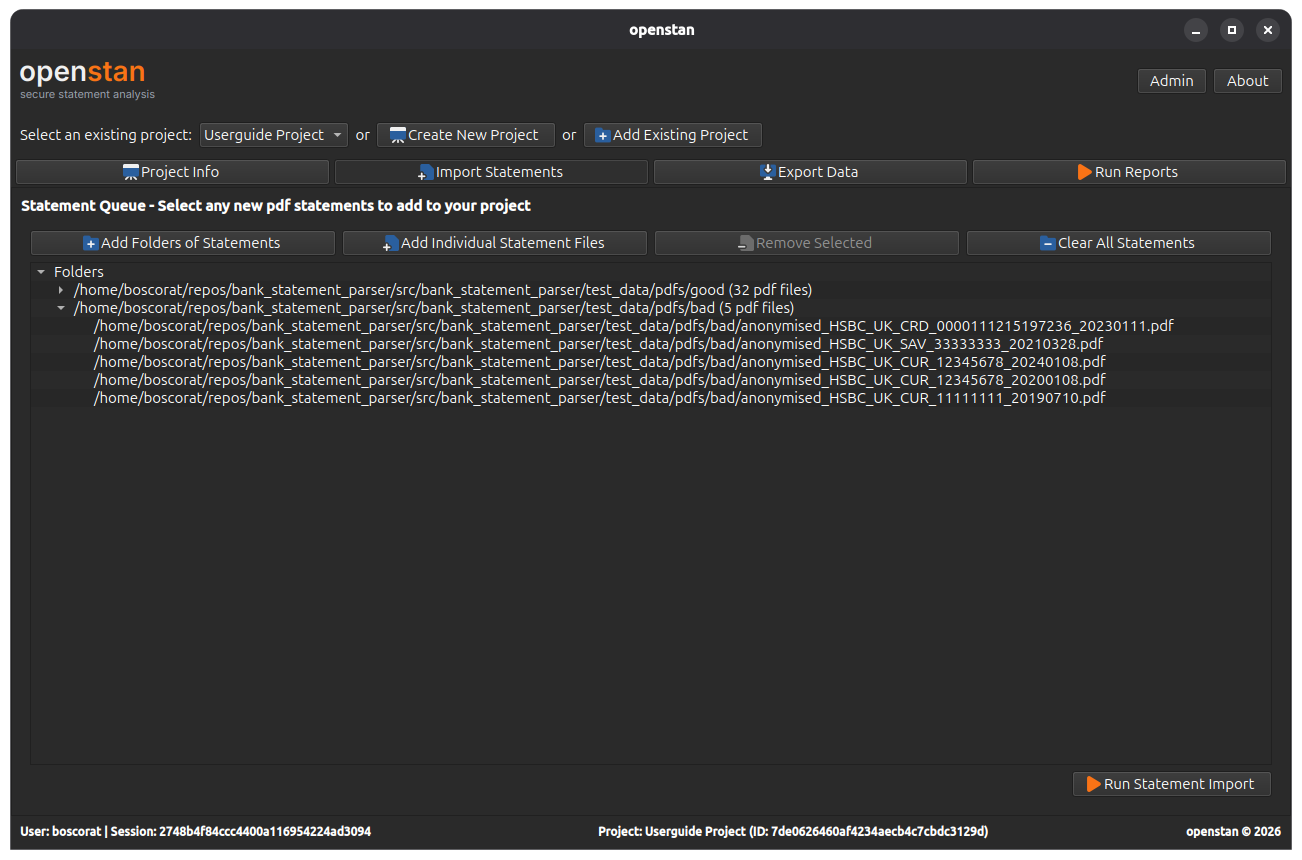Select the HSBC_UK_CRD_0000111215197236_20230111.pdf row

tap(651, 326)
